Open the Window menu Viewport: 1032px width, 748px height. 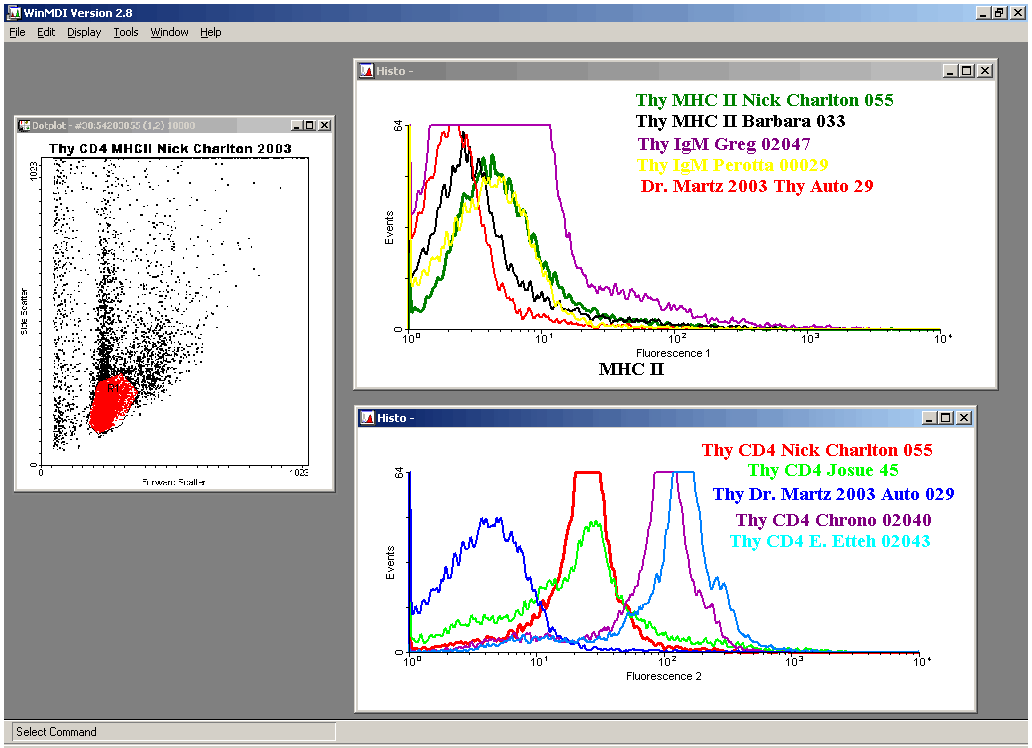tap(169, 32)
